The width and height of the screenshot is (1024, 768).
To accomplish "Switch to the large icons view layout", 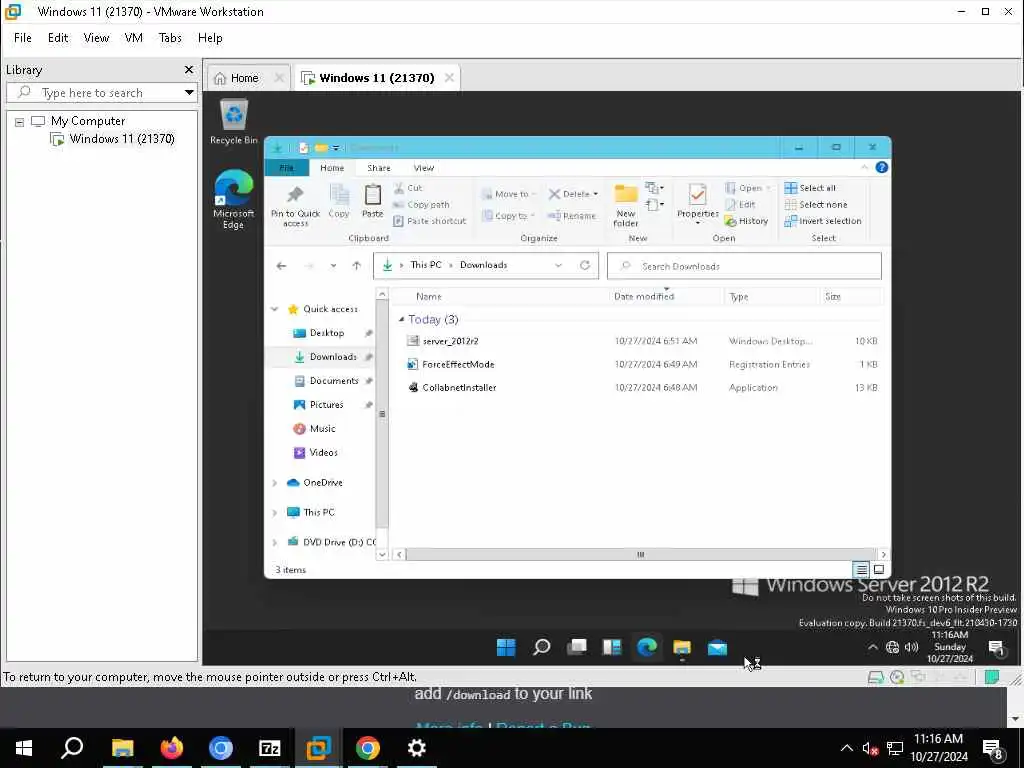I will (x=879, y=570).
